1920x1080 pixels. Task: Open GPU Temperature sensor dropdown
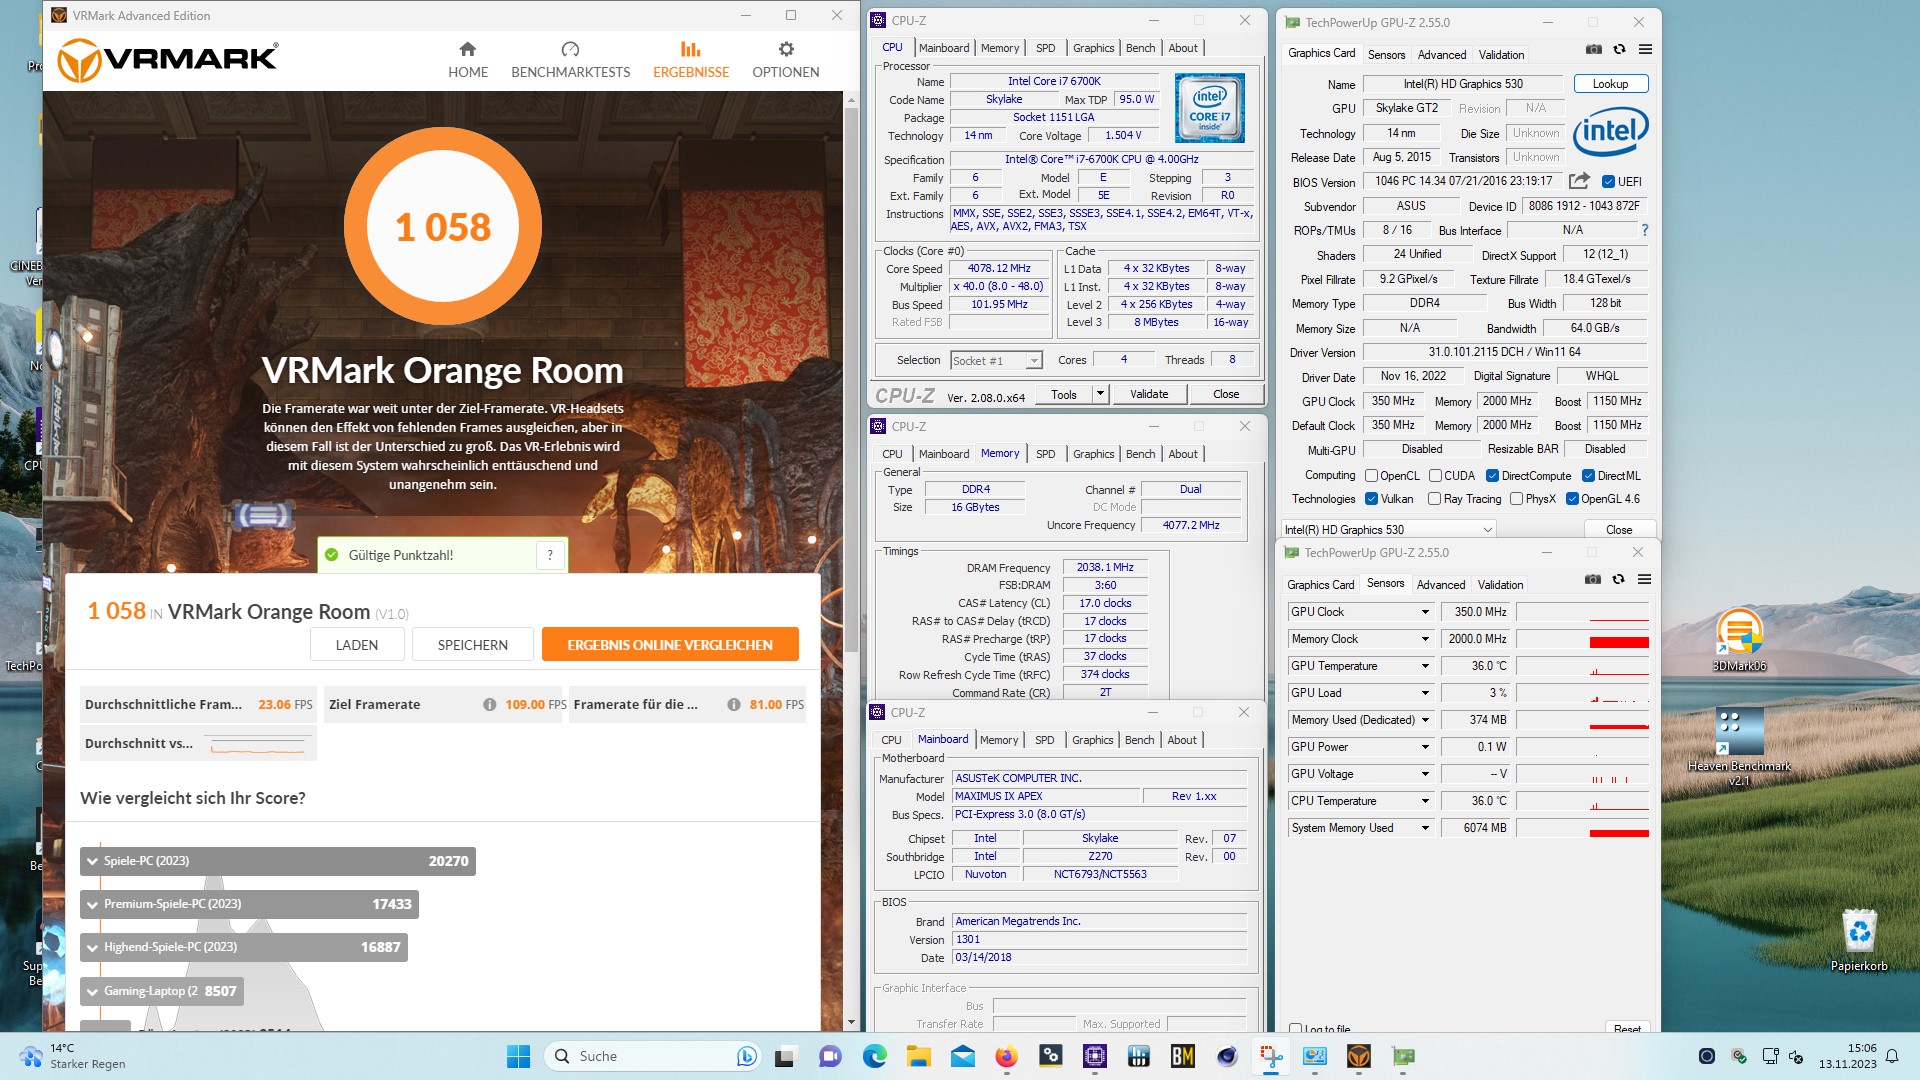coord(1425,666)
